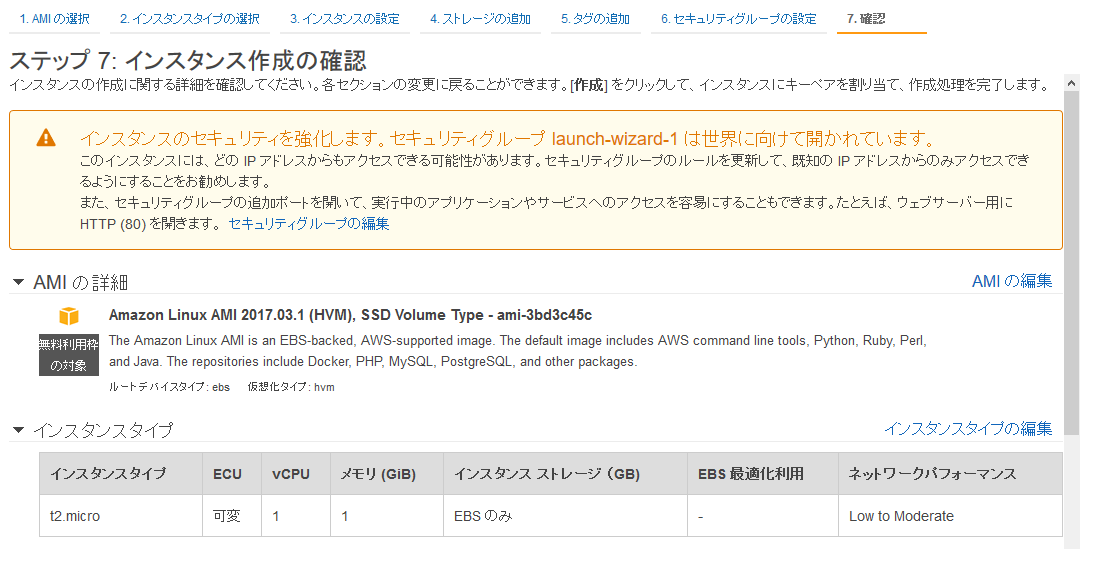This screenshot has width=1095, height=564.
Task: Switch to tab 3. インスタンスの設定
Action: pyautogui.click(x=345, y=19)
